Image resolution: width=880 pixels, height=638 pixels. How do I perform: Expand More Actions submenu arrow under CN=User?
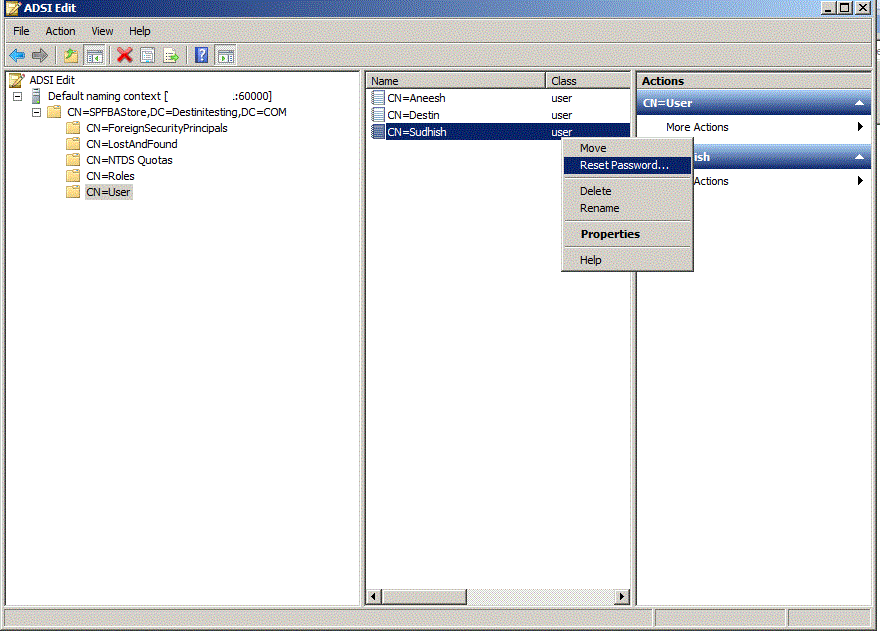click(860, 127)
